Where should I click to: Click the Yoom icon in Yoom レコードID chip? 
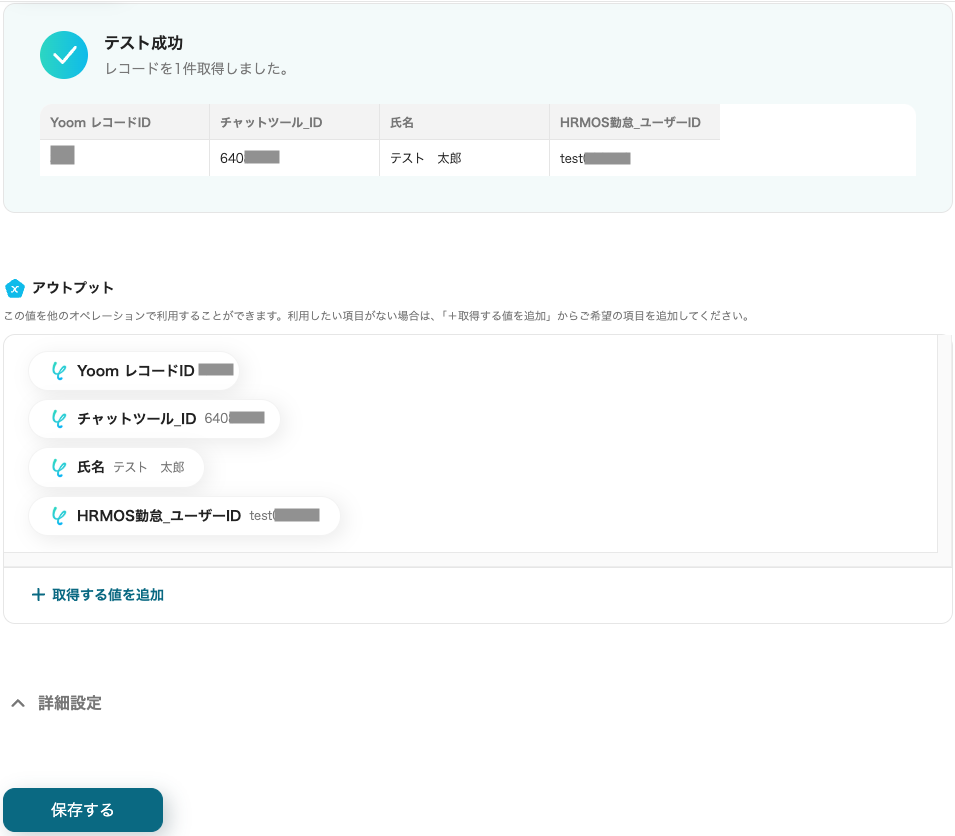[58, 371]
